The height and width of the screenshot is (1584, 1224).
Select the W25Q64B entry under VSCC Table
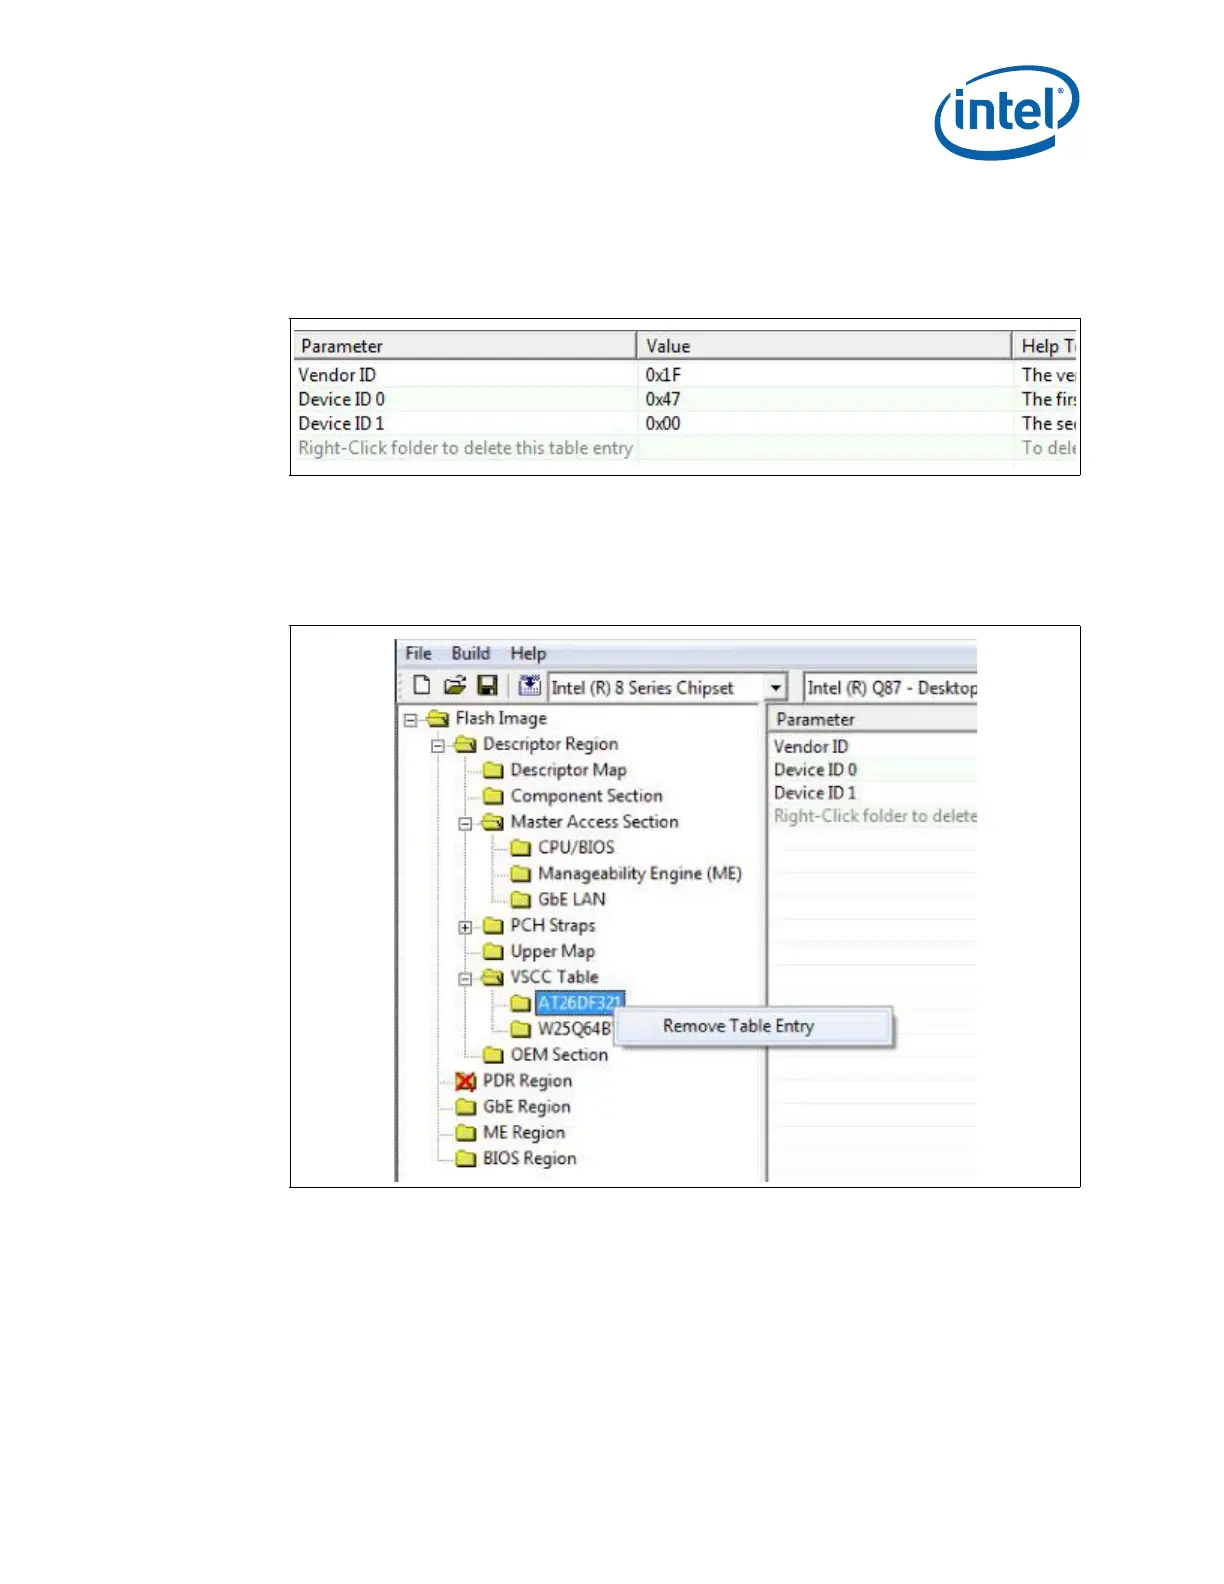point(574,1029)
